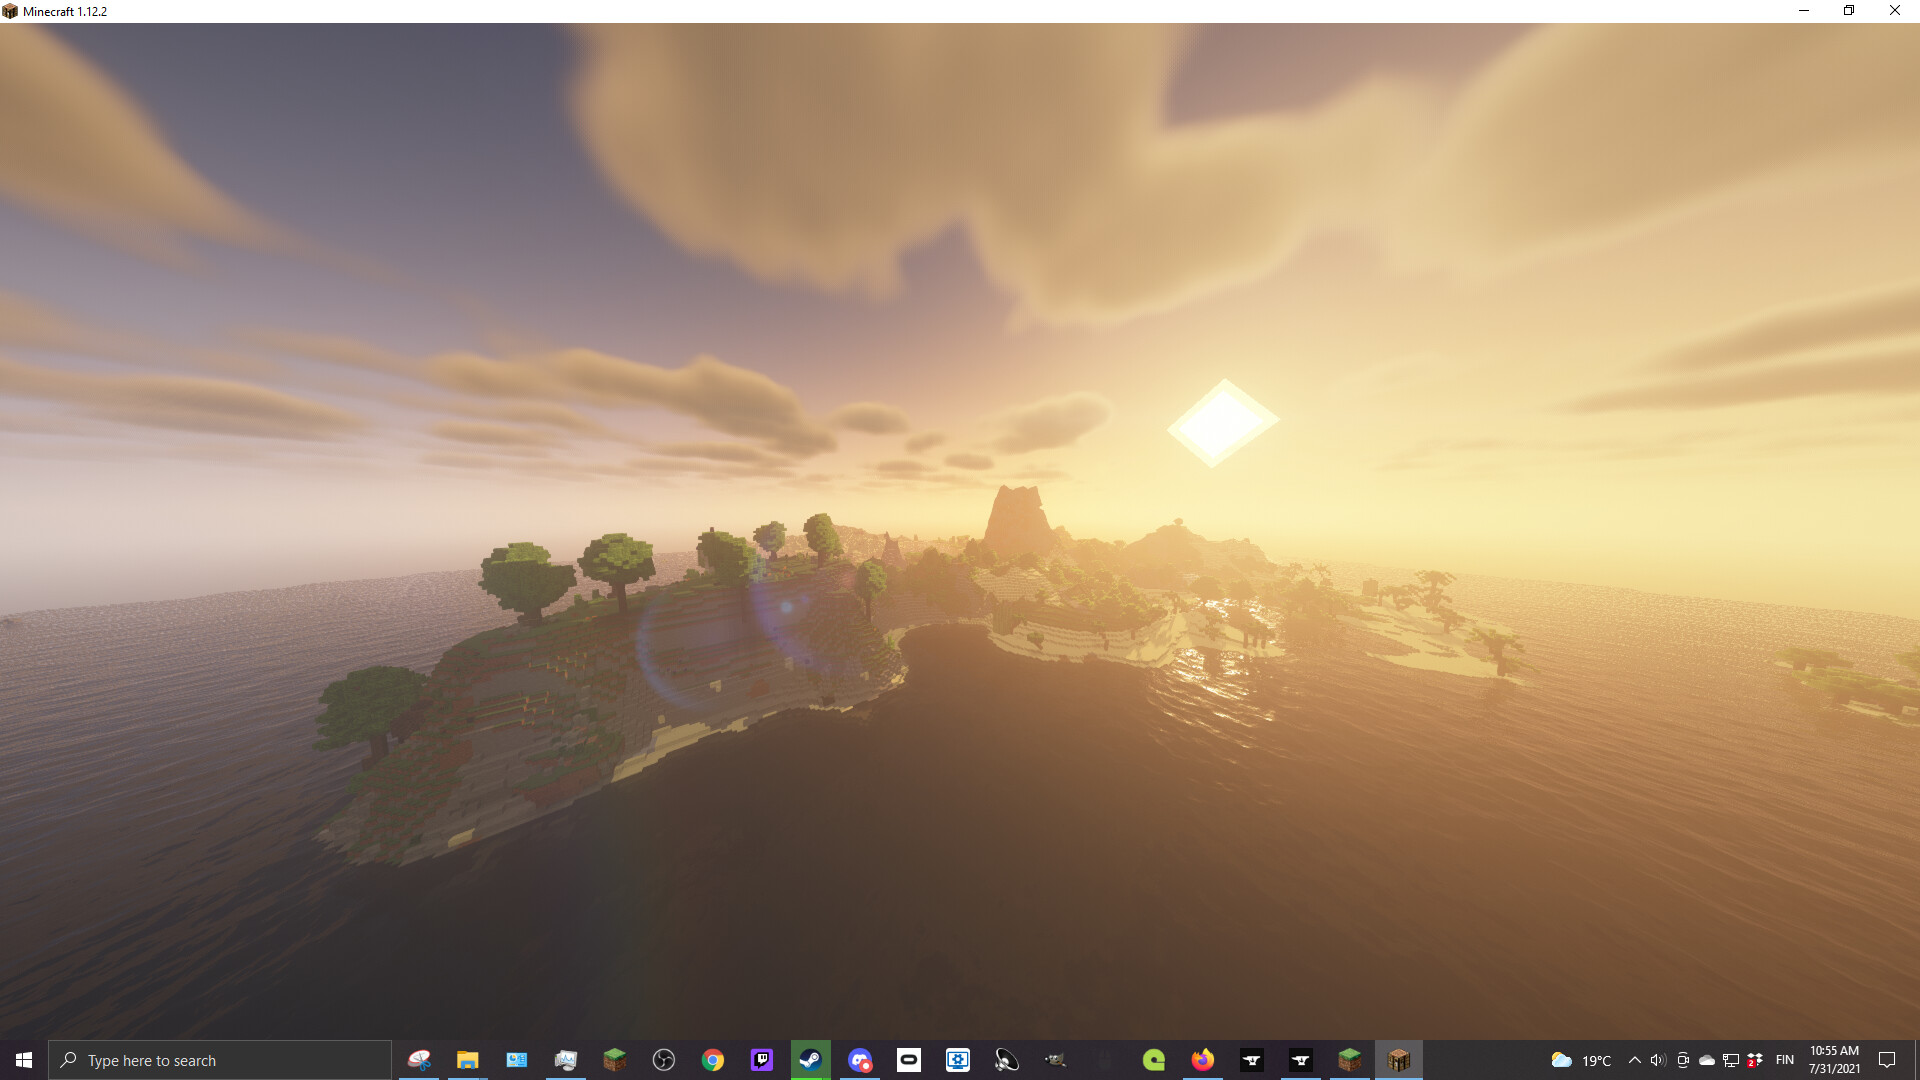Open Steam from the taskbar

(812, 1060)
